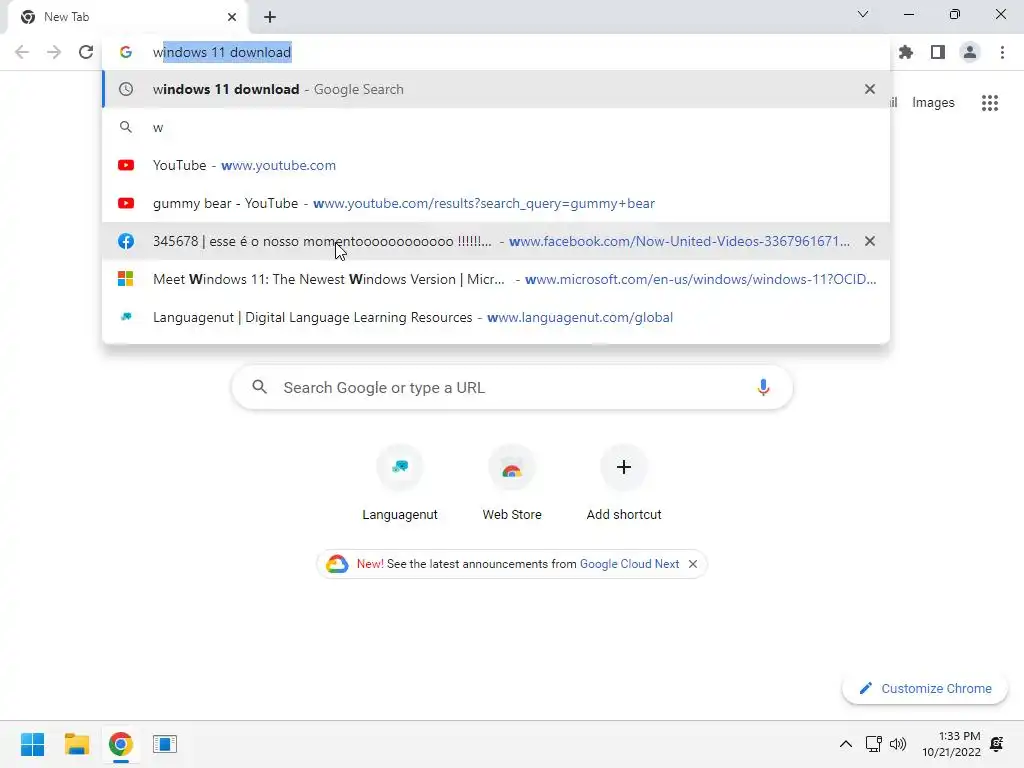Open the notifications tray icon
Image resolution: width=1024 pixels, height=768 pixels.
(997, 744)
